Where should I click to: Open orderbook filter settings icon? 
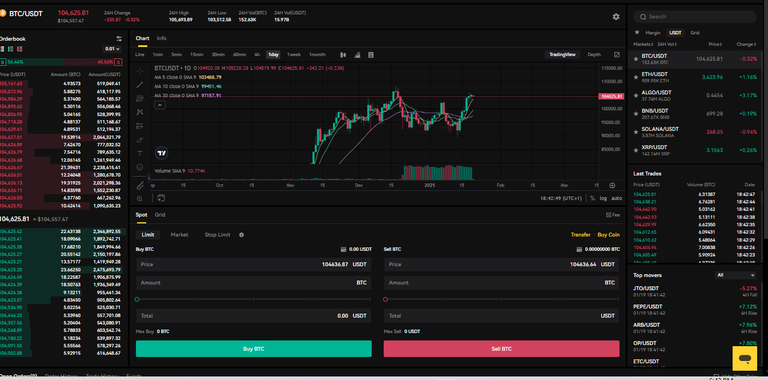pos(119,39)
